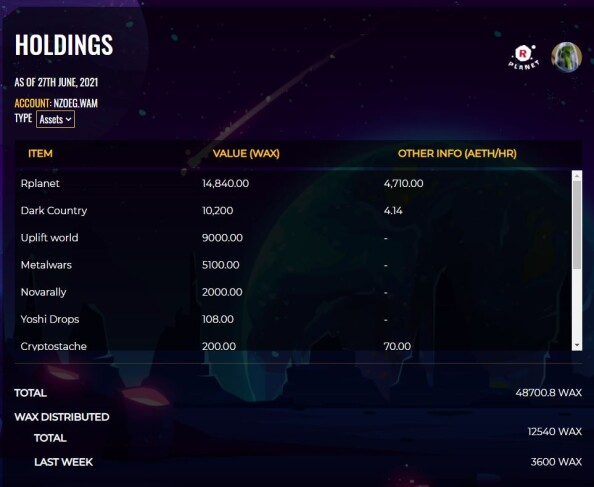Select the Novarally row item

point(44,292)
